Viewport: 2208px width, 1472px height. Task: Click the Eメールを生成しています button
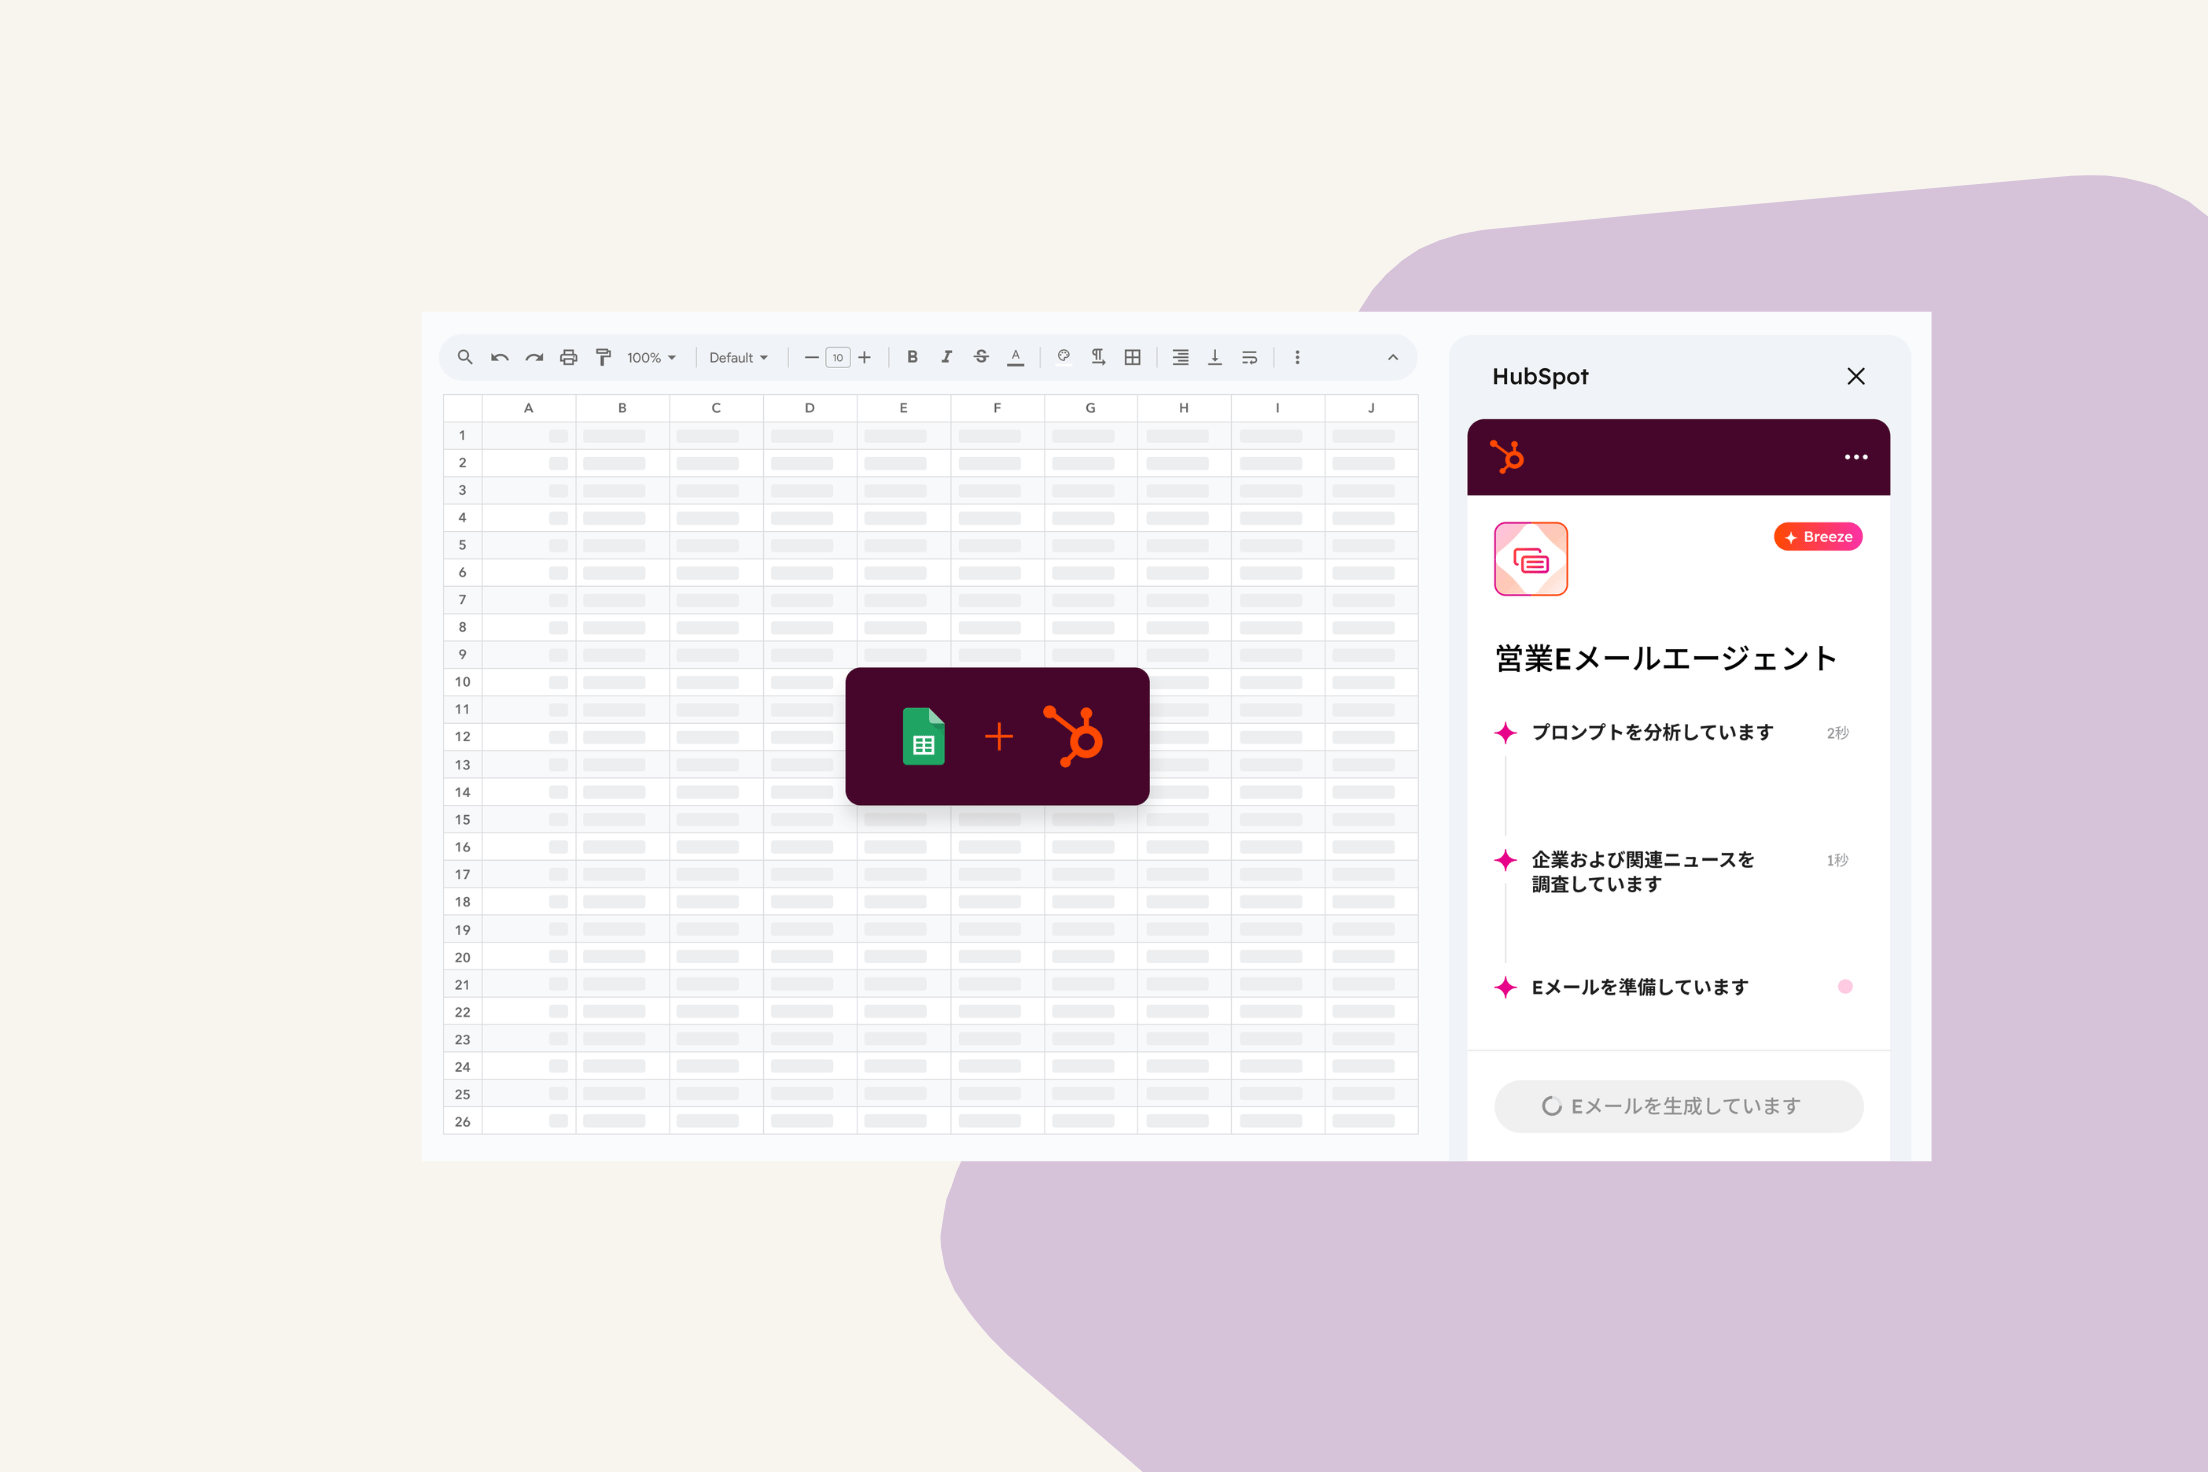[1678, 1106]
